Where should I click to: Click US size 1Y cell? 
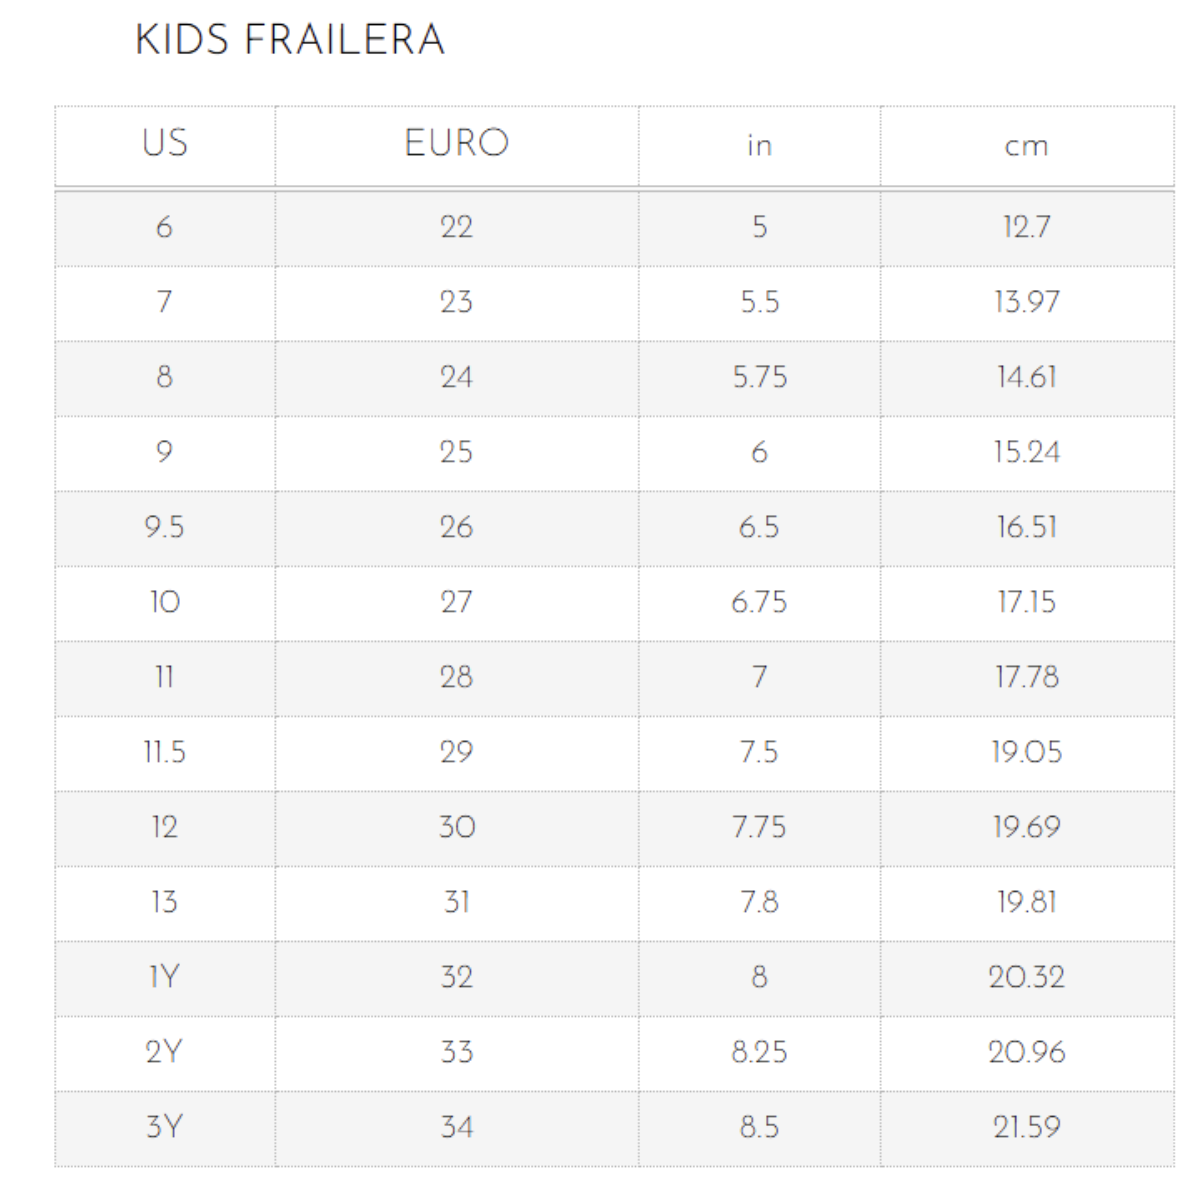click(x=165, y=977)
